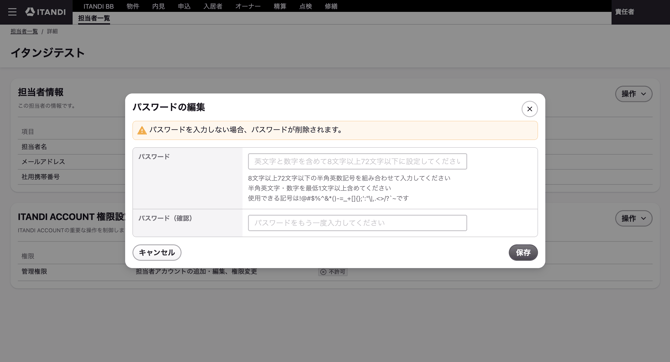Click the orange warning triangle icon
The height and width of the screenshot is (362, 670).
click(x=142, y=130)
